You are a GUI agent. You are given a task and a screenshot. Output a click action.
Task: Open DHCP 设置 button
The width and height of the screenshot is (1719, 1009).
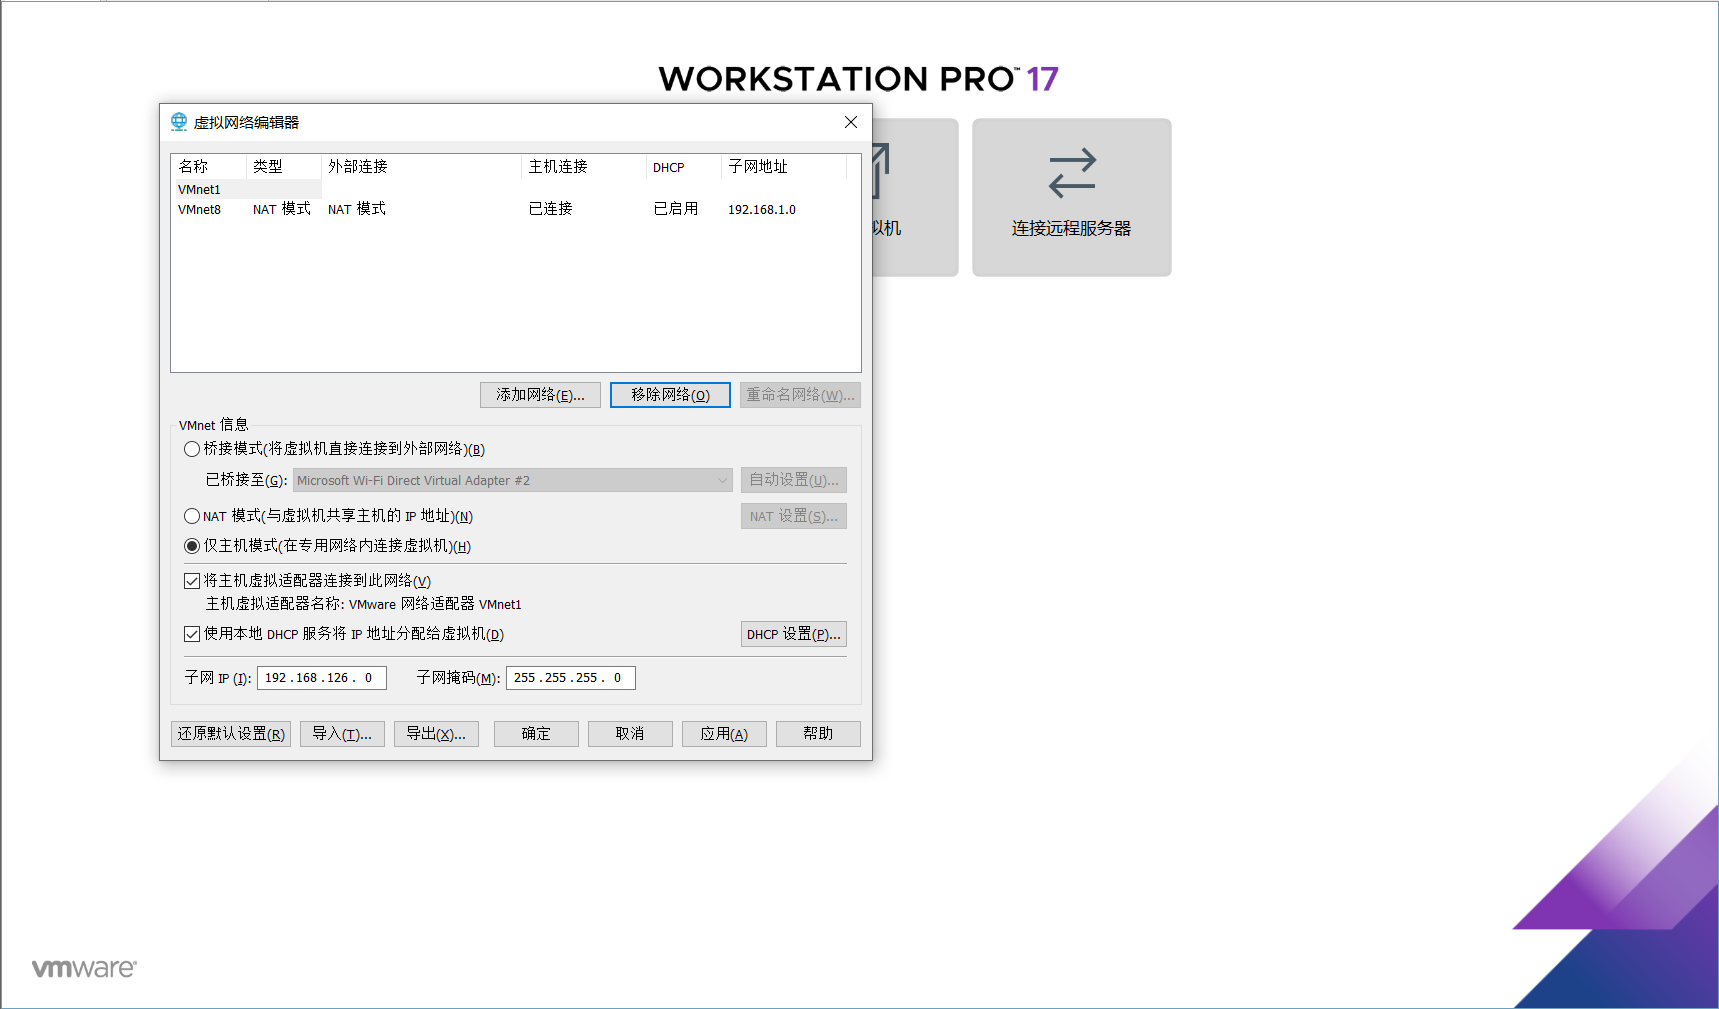tap(794, 634)
